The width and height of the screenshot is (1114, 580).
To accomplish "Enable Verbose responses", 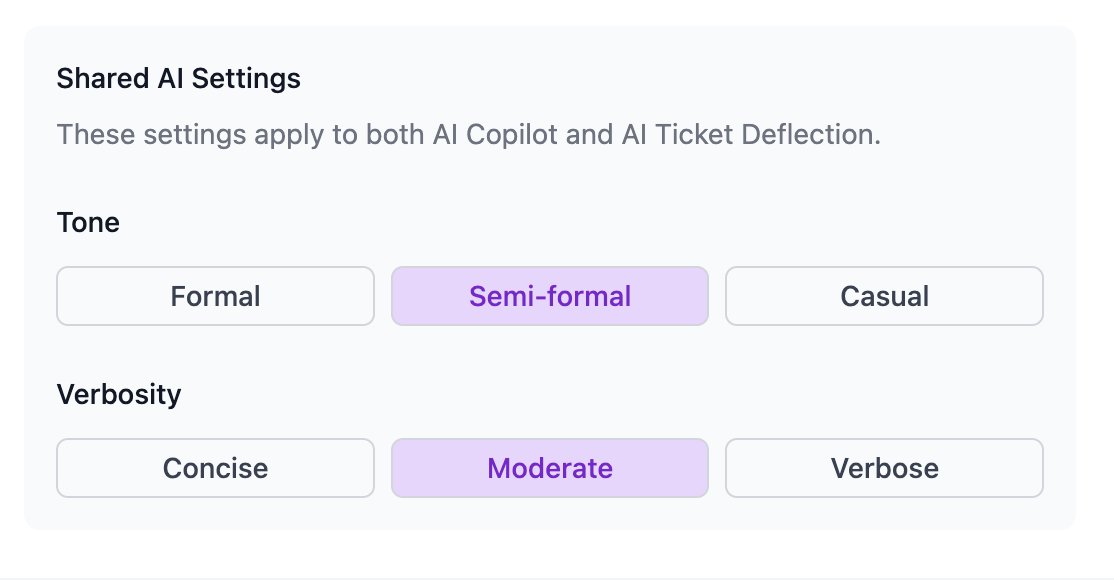I will pyautogui.click(x=884, y=468).
